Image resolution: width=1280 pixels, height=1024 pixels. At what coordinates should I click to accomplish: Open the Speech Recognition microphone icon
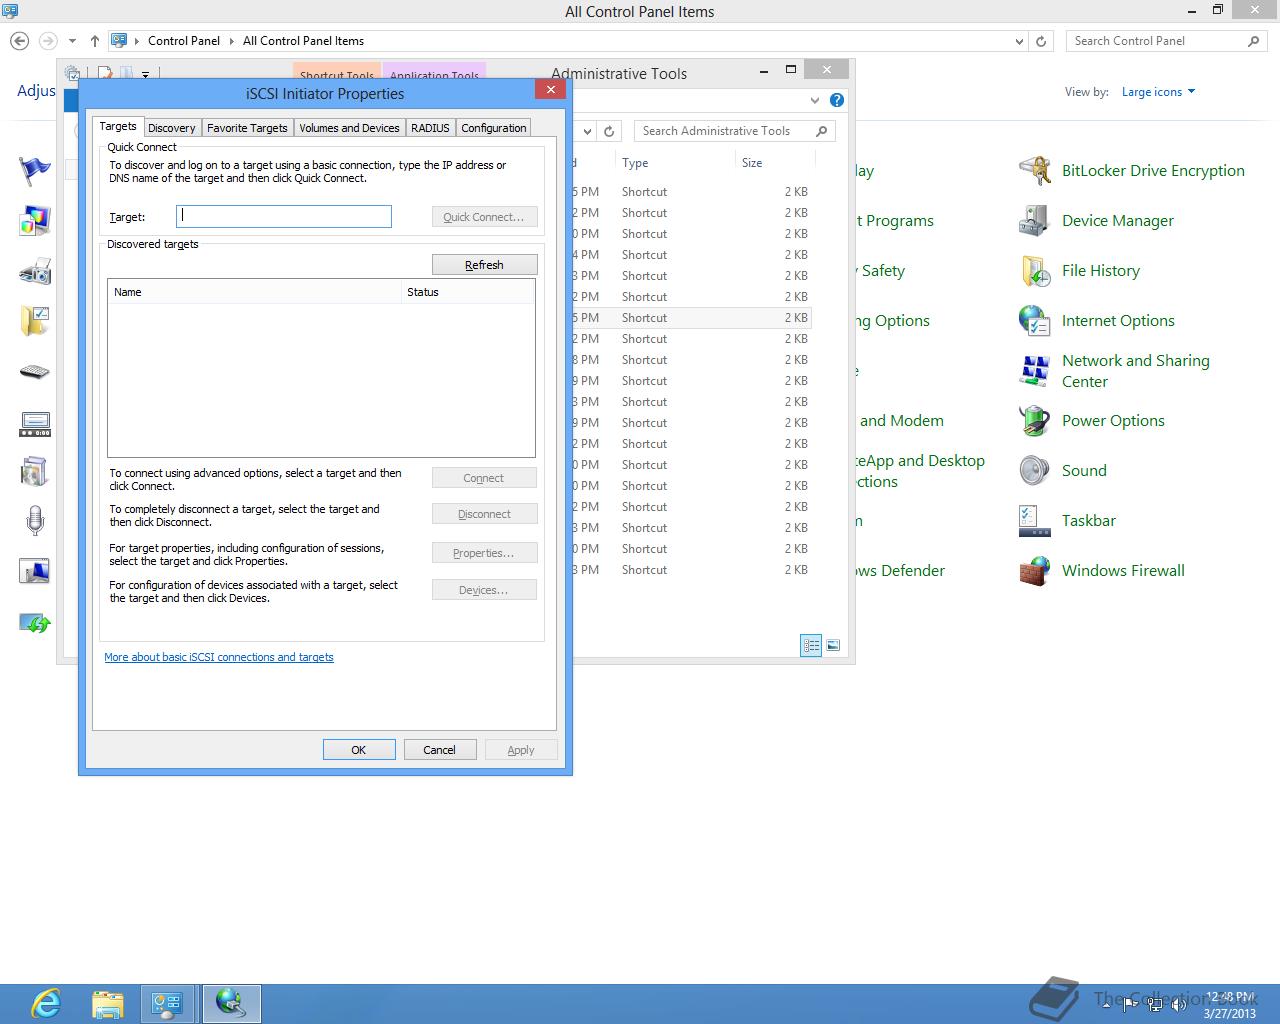tap(35, 521)
